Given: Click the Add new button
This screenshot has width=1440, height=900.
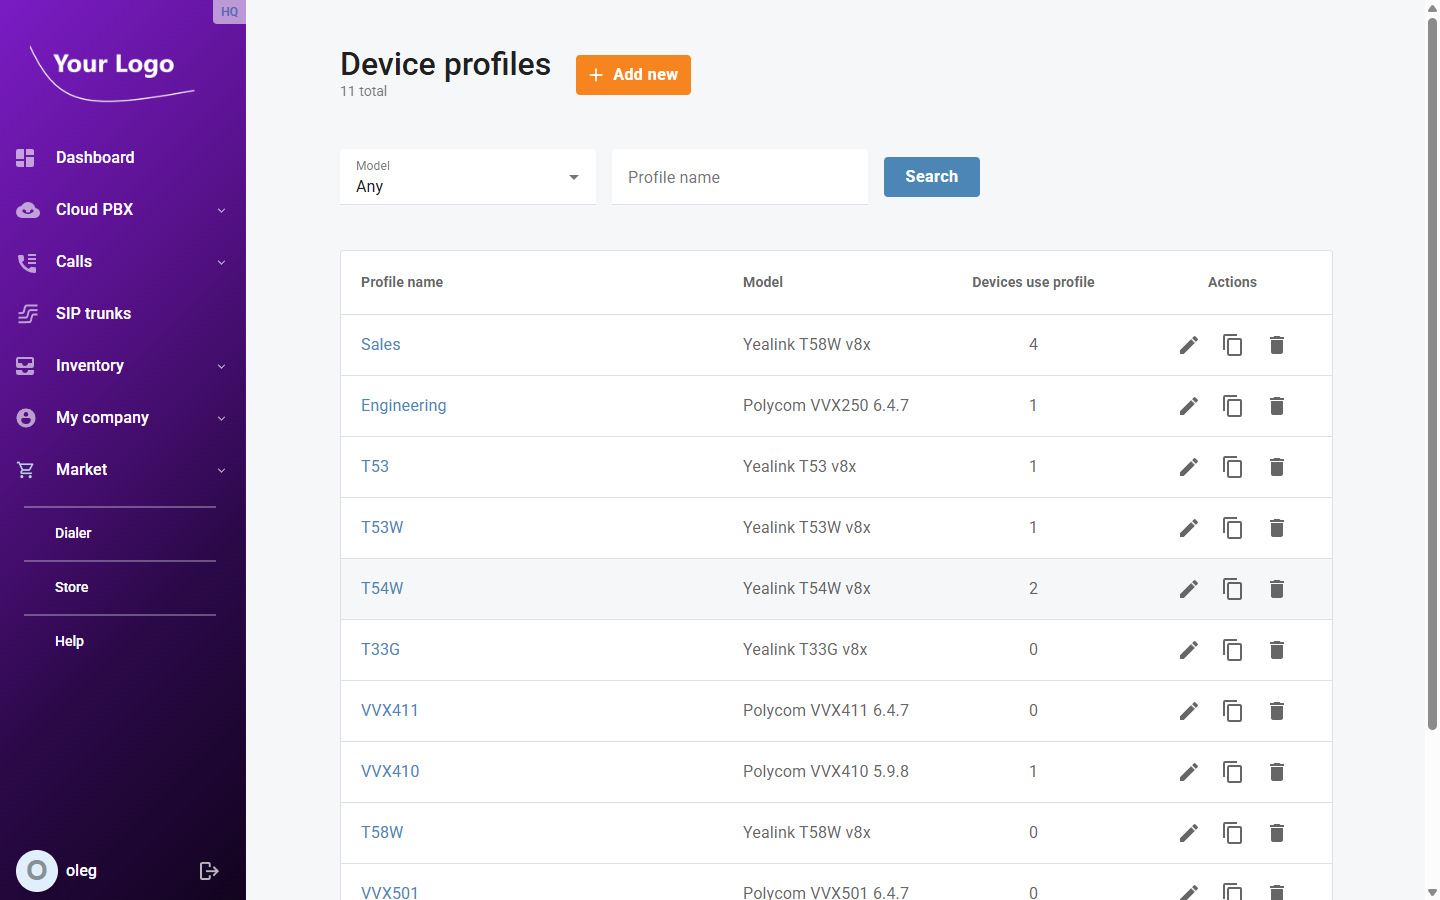Looking at the screenshot, I should [x=633, y=74].
